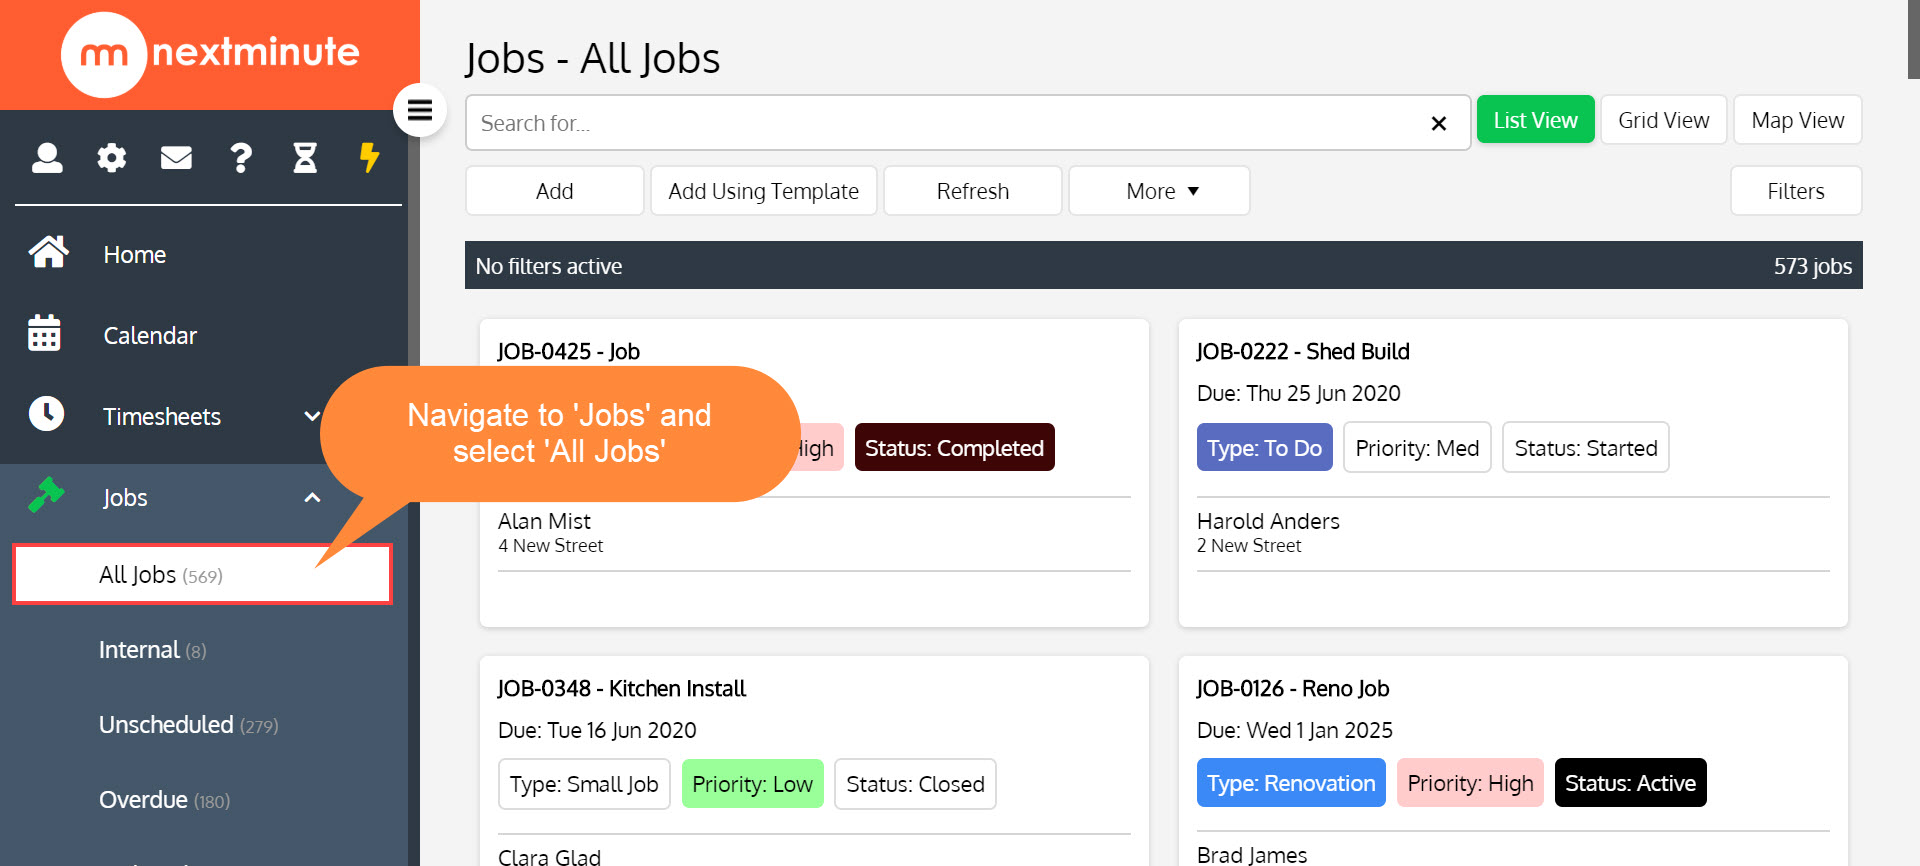Open messages envelope icon
1920x866 pixels.
point(176,158)
